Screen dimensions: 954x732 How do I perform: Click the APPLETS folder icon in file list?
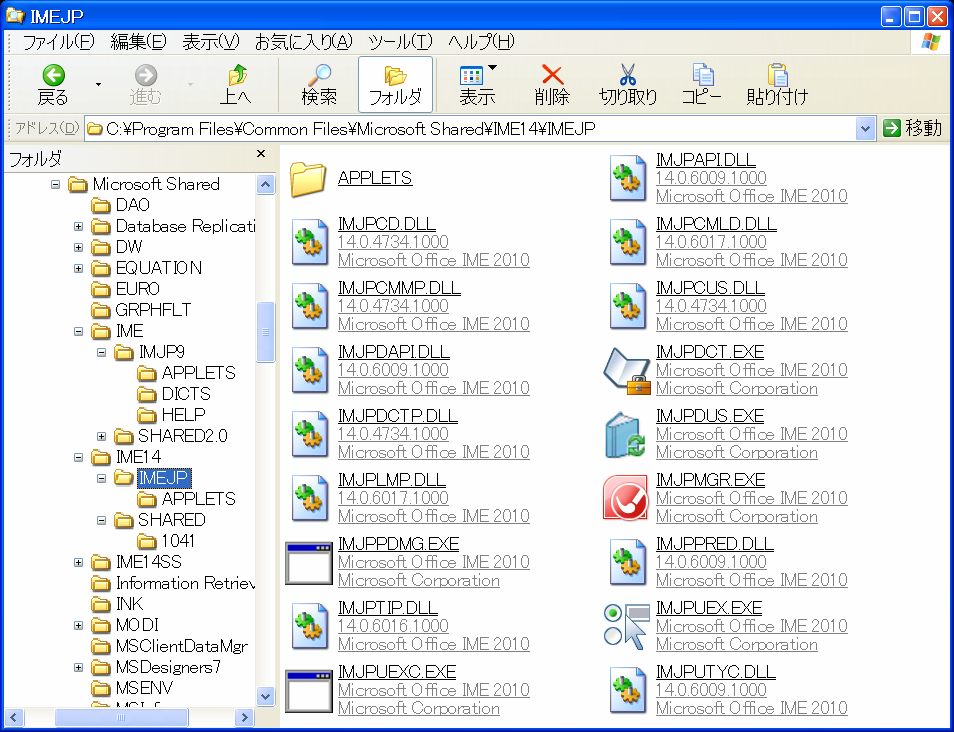pyautogui.click(x=308, y=179)
